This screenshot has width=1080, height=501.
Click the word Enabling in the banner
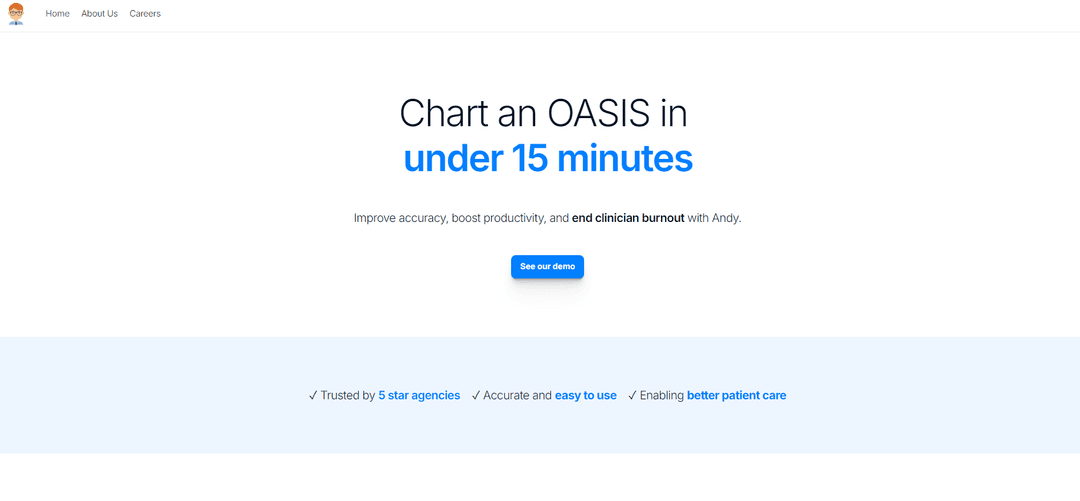(x=662, y=396)
